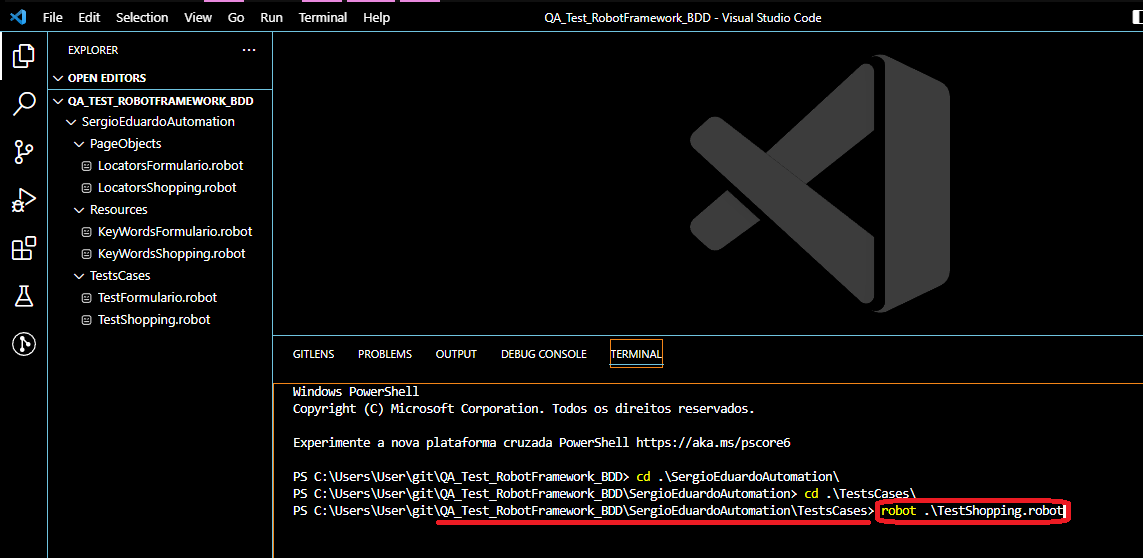Collapse the PageObjects folder

coord(79,144)
